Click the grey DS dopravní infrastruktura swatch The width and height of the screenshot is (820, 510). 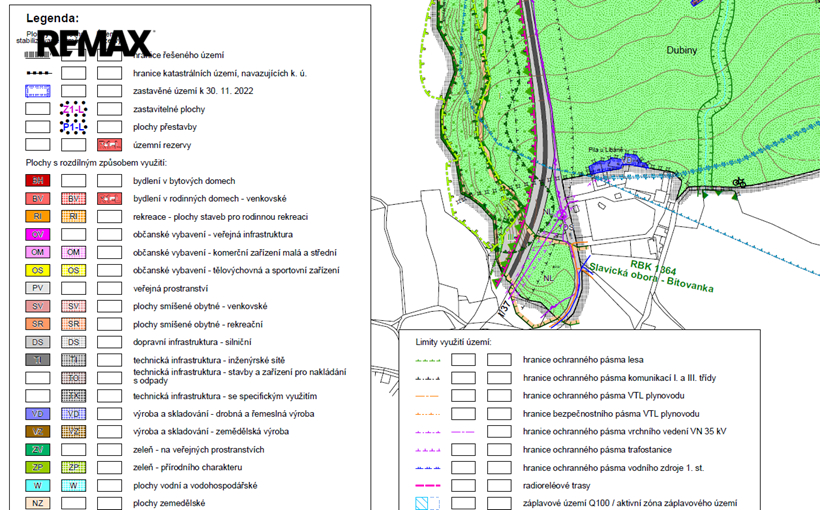38,342
